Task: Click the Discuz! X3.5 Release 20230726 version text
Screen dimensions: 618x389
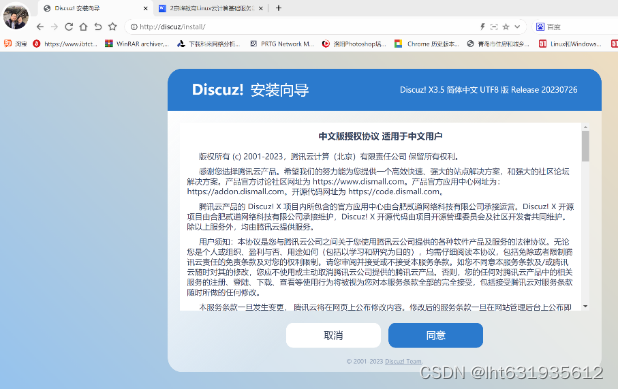Action: click(488, 90)
